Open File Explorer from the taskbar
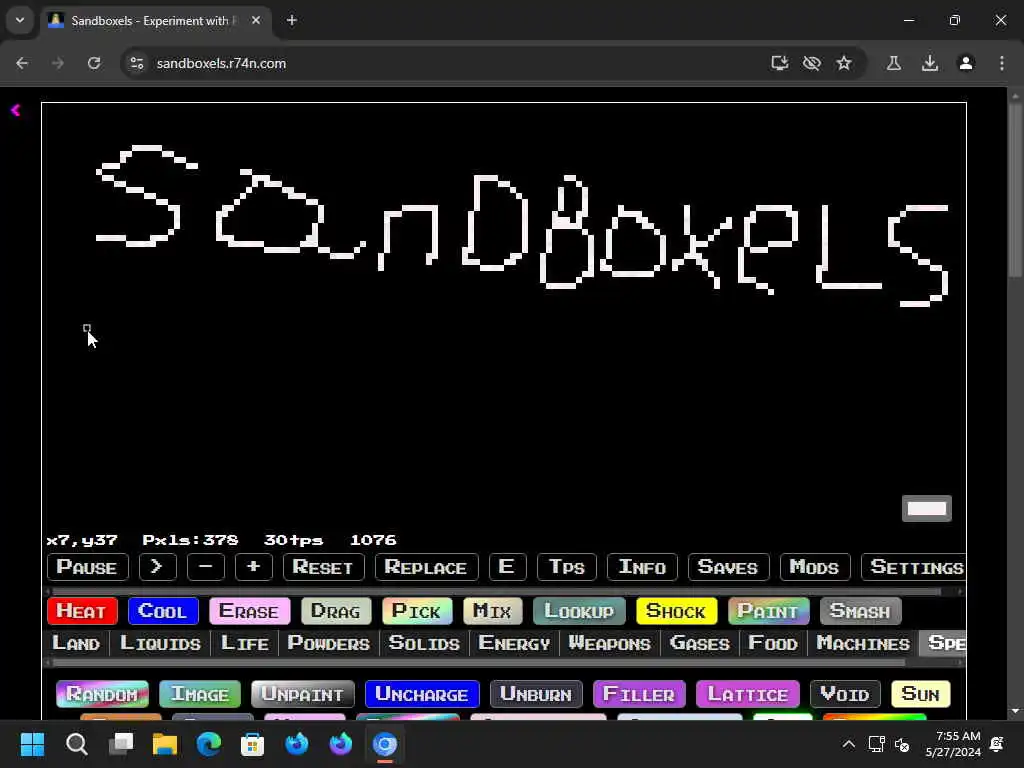1024x768 pixels. coord(165,744)
